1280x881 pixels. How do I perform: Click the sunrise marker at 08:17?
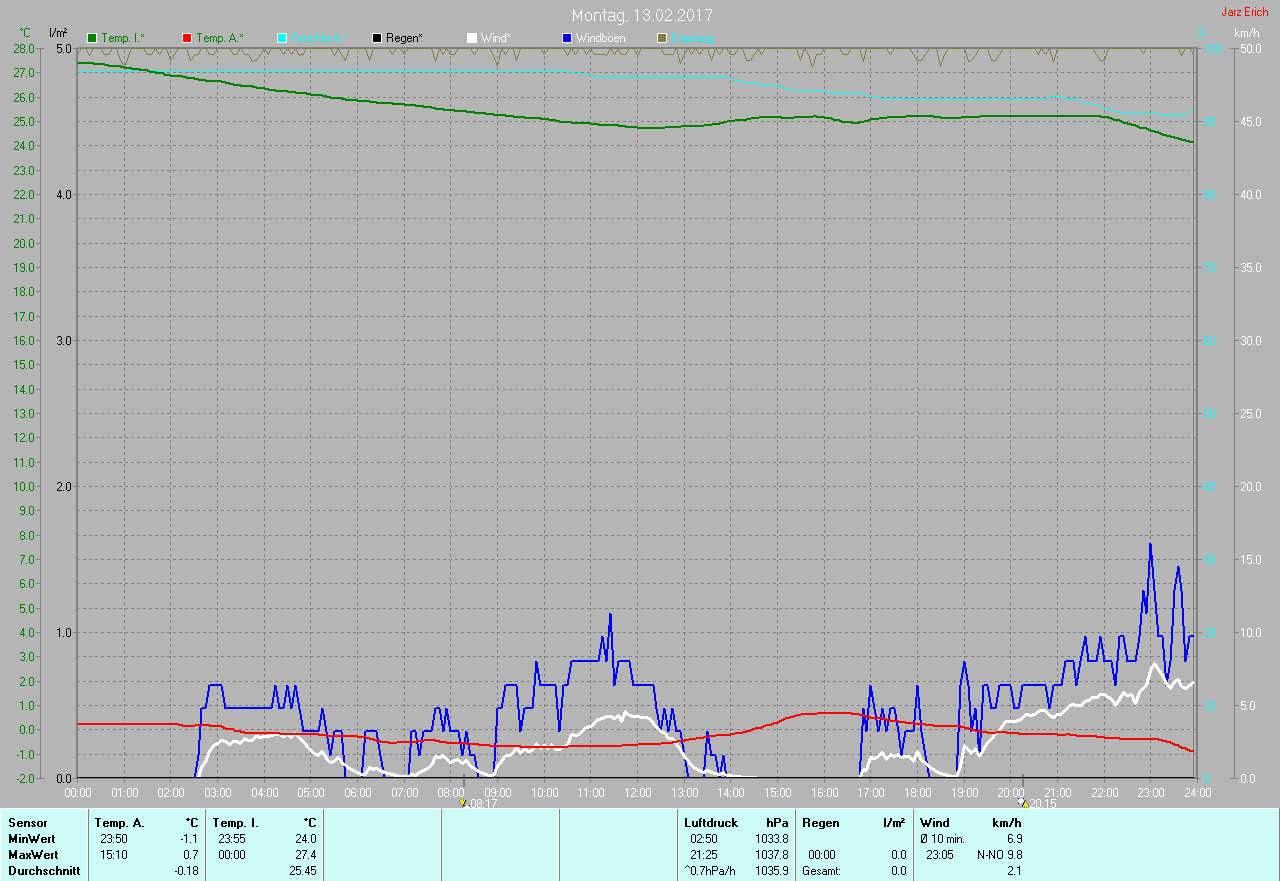(462, 803)
